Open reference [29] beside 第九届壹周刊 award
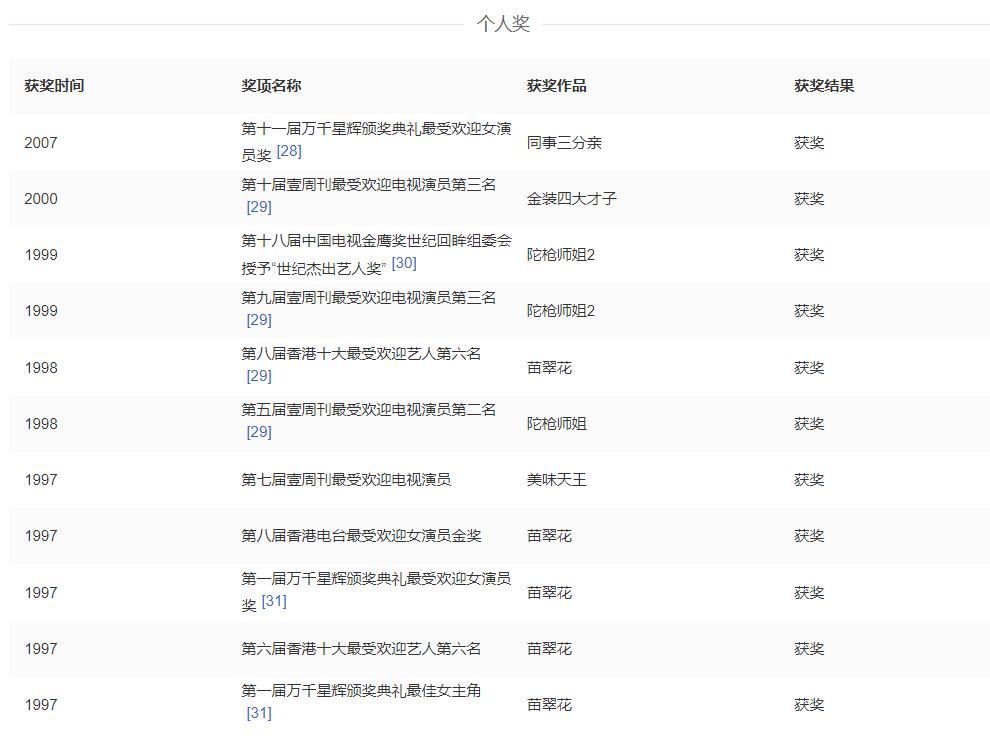 [x=259, y=320]
